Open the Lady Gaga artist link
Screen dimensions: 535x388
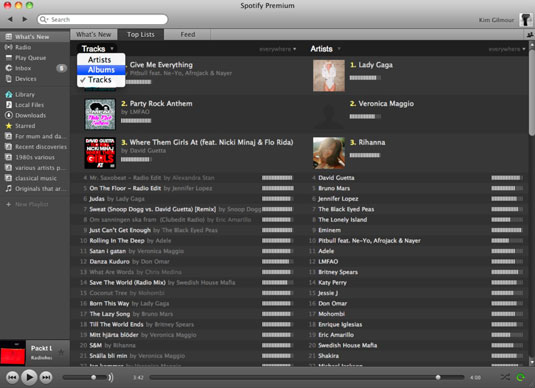click(x=375, y=65)
